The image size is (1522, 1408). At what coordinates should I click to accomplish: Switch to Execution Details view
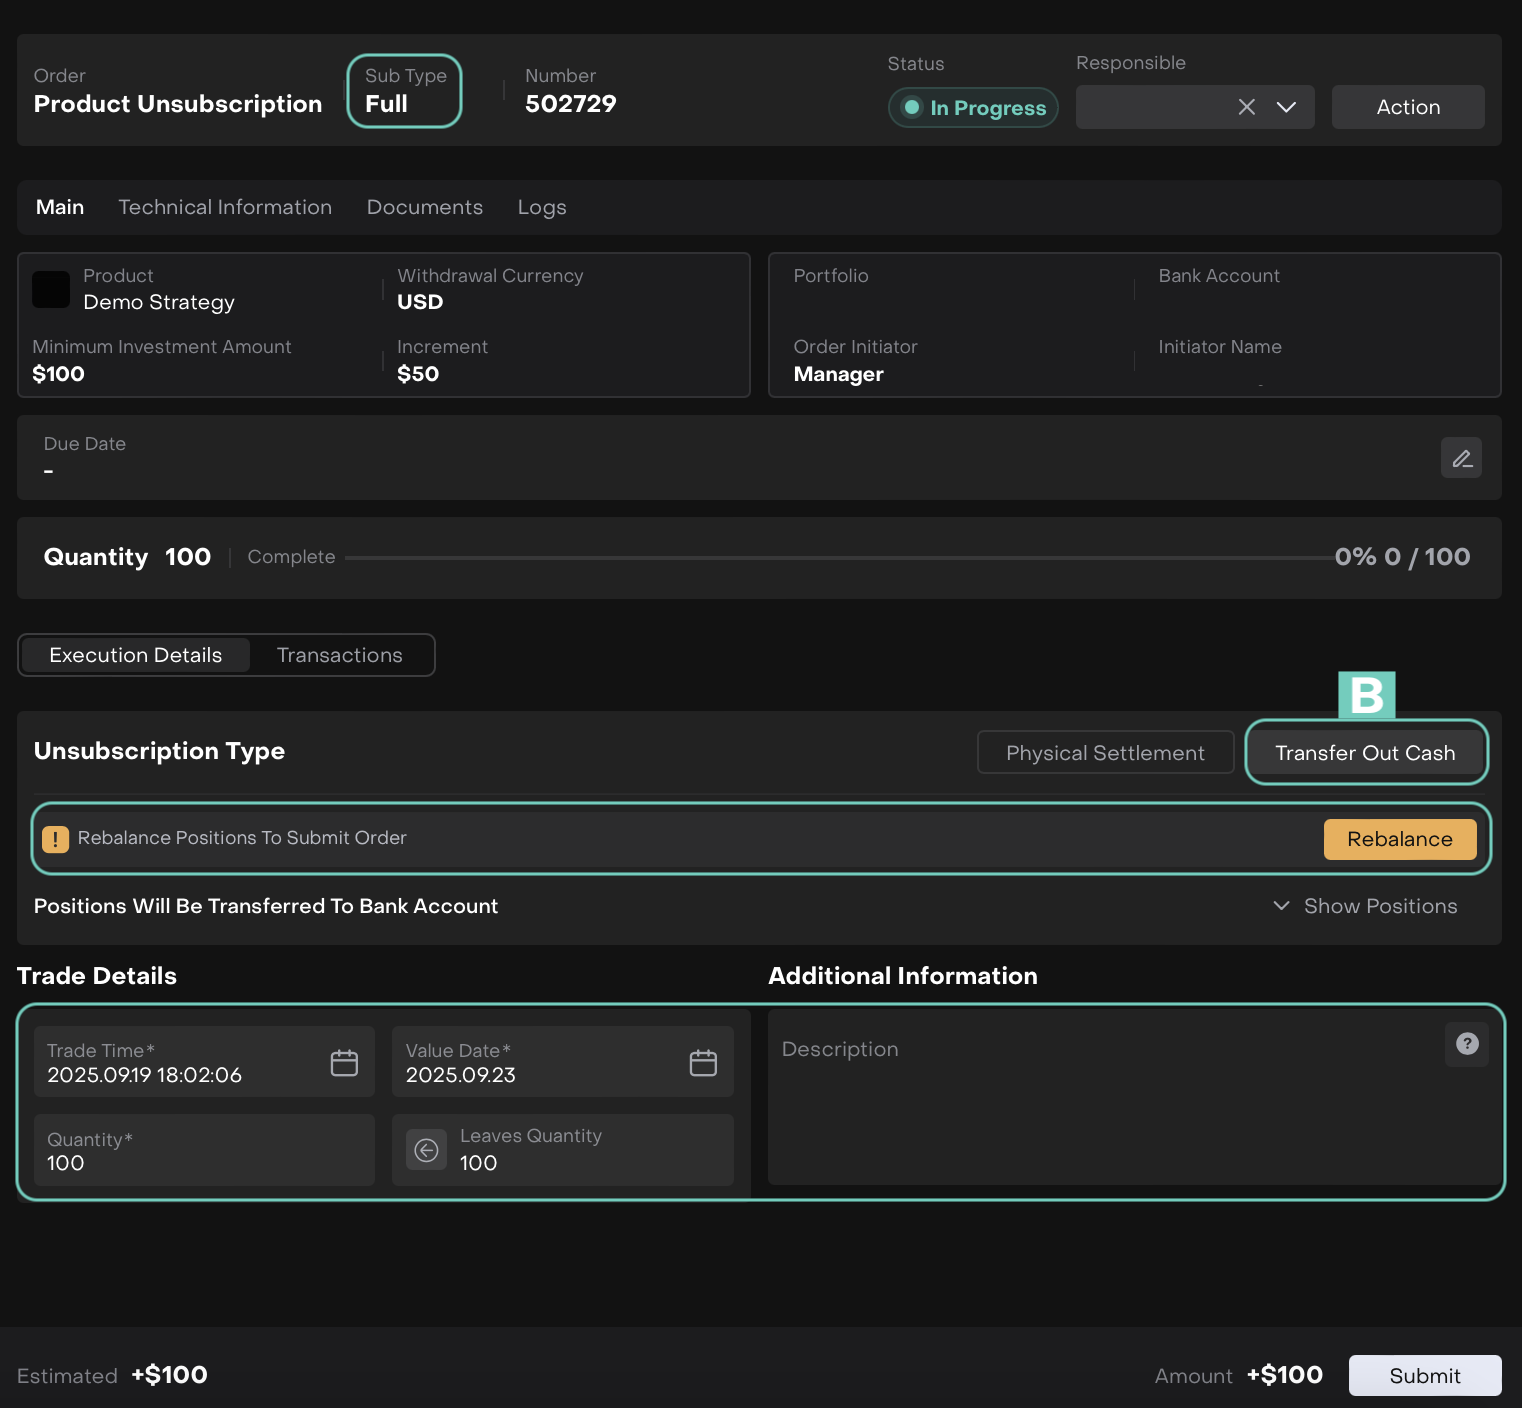(x=136, y=655)
